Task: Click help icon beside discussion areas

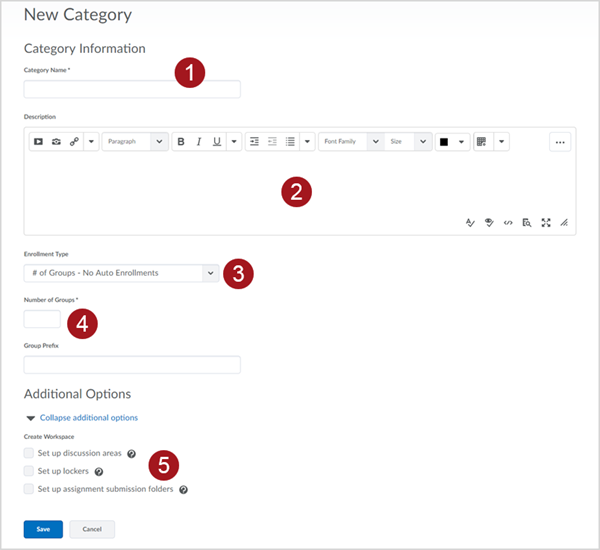Action: 131,454
